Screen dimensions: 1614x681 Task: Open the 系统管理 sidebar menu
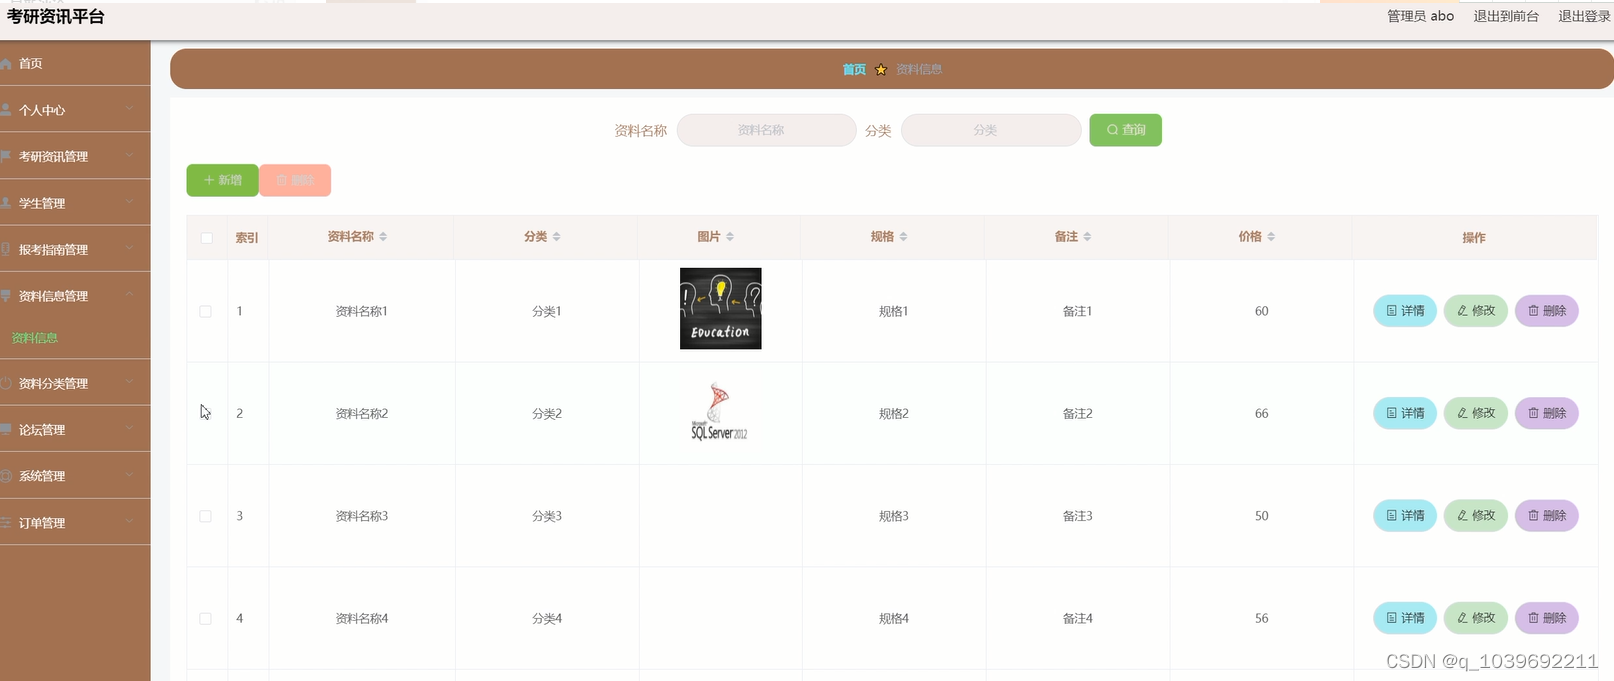(x=75, y=476)
